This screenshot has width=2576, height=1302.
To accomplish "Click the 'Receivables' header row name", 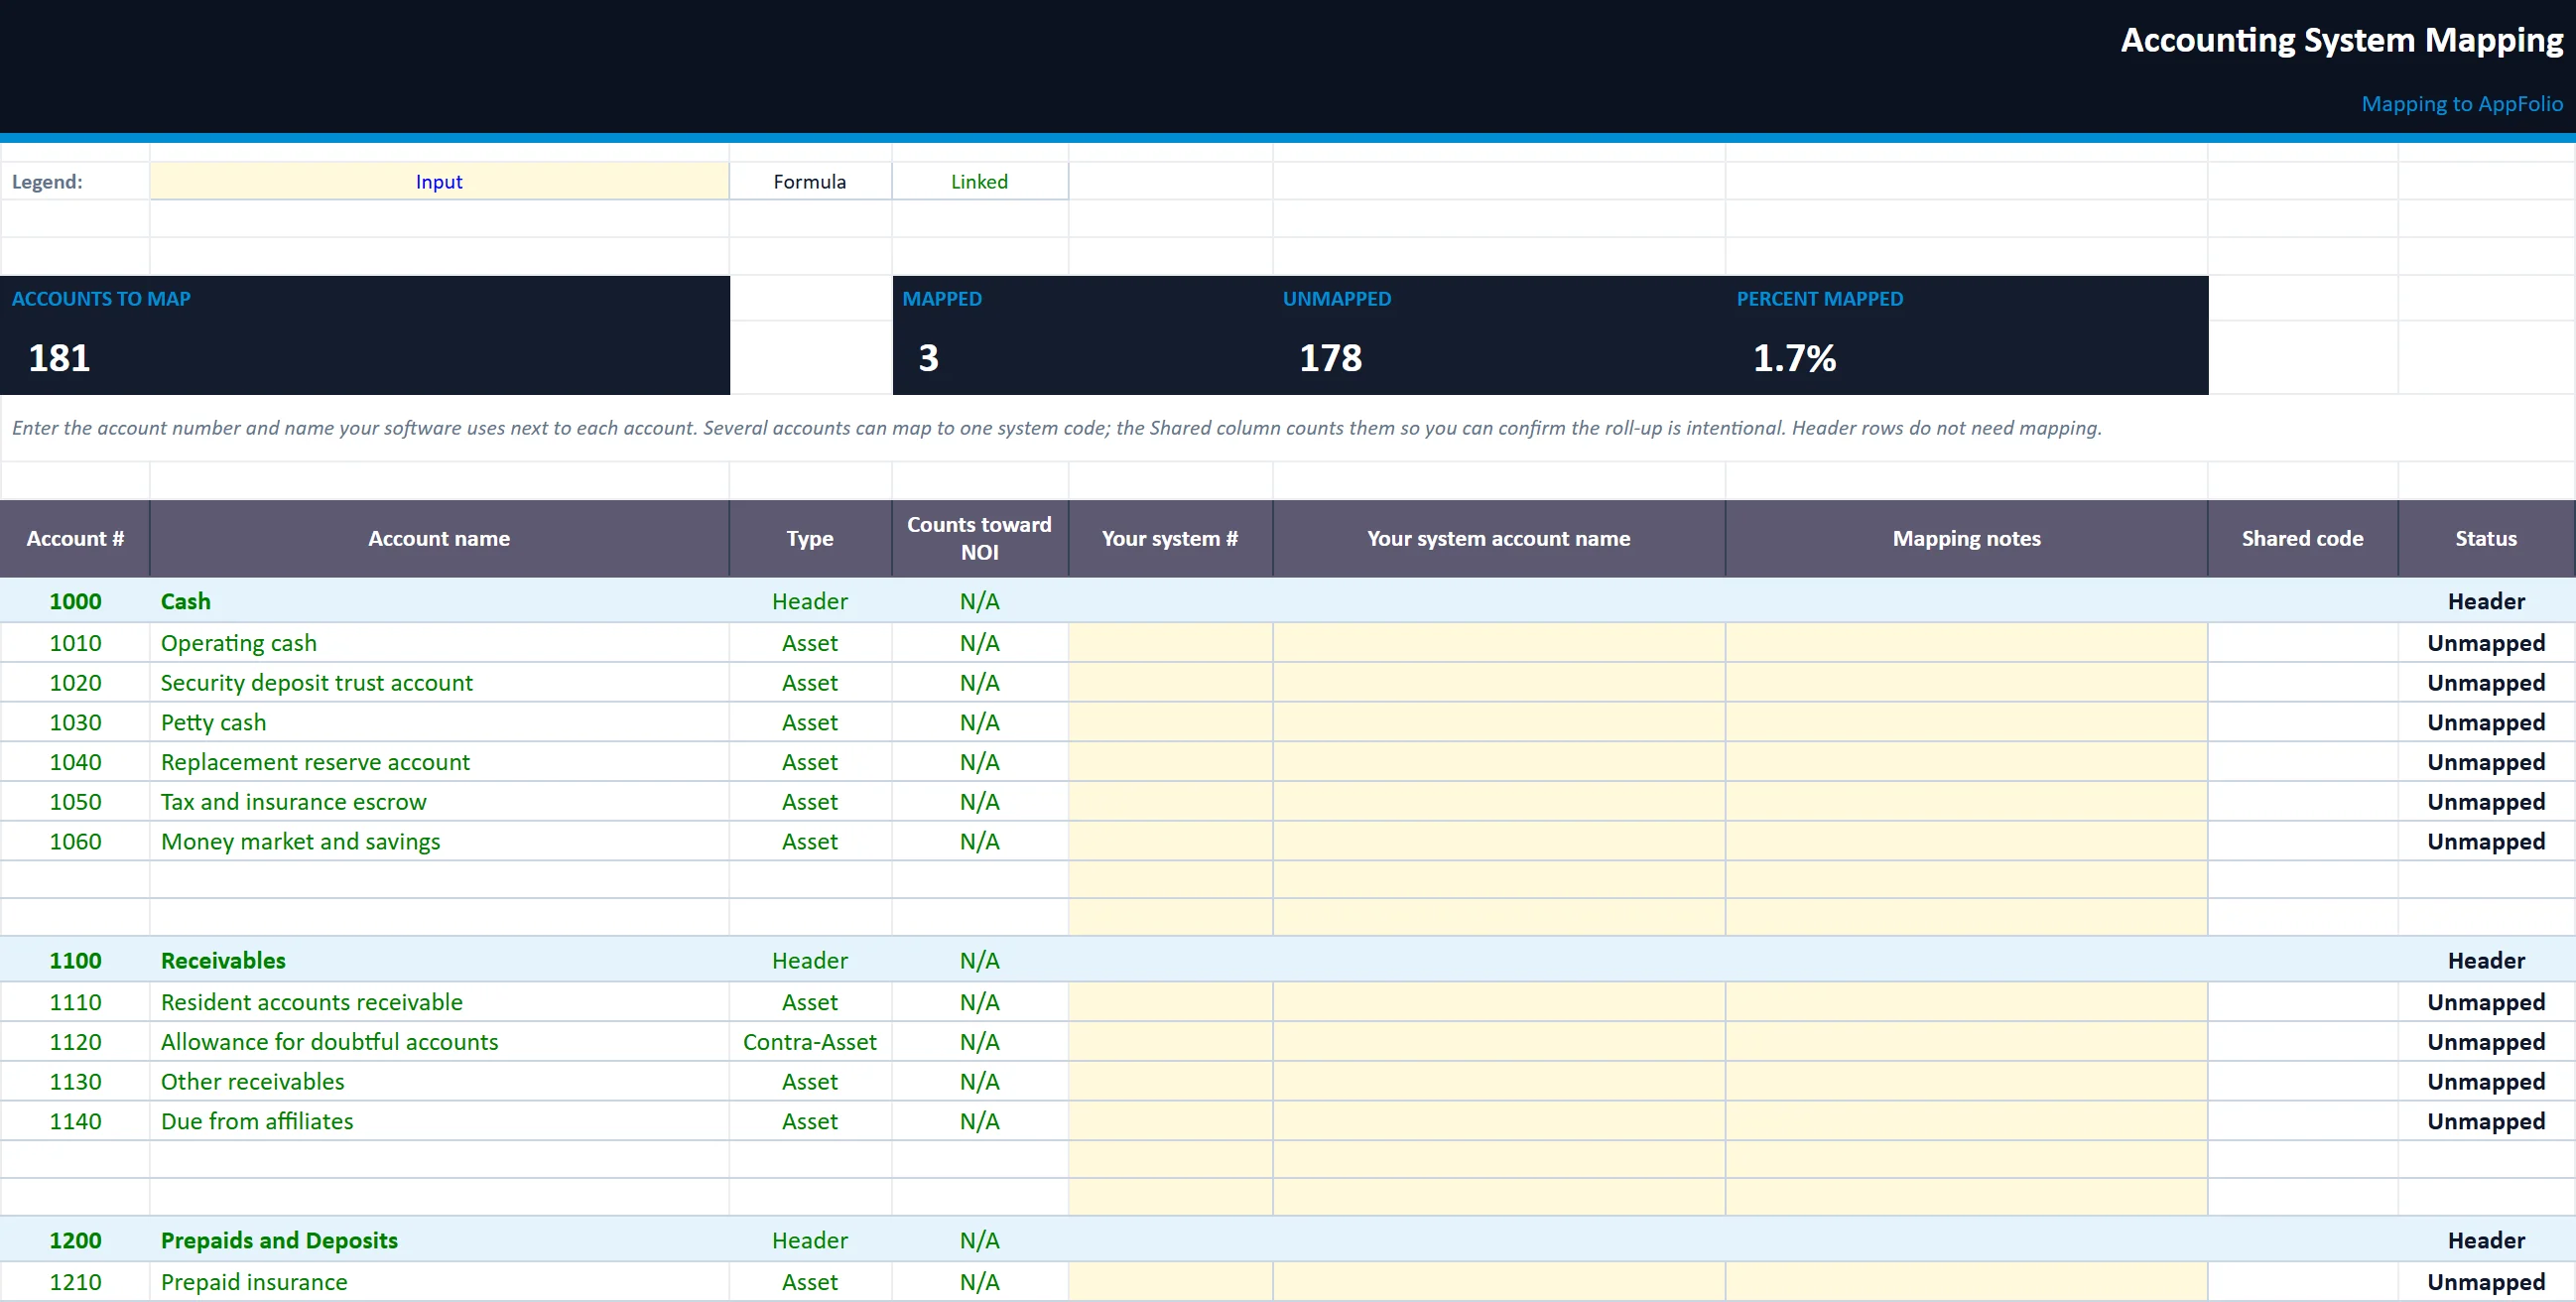I will click(223, 960).
